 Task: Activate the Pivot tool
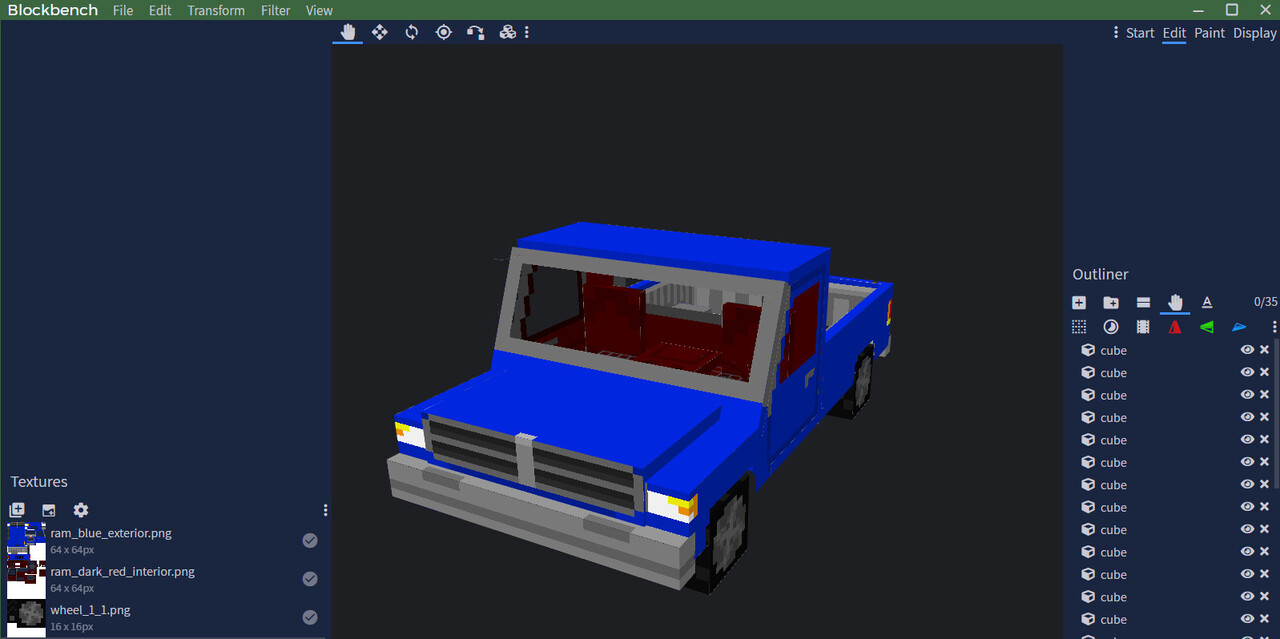click(443, 32)
